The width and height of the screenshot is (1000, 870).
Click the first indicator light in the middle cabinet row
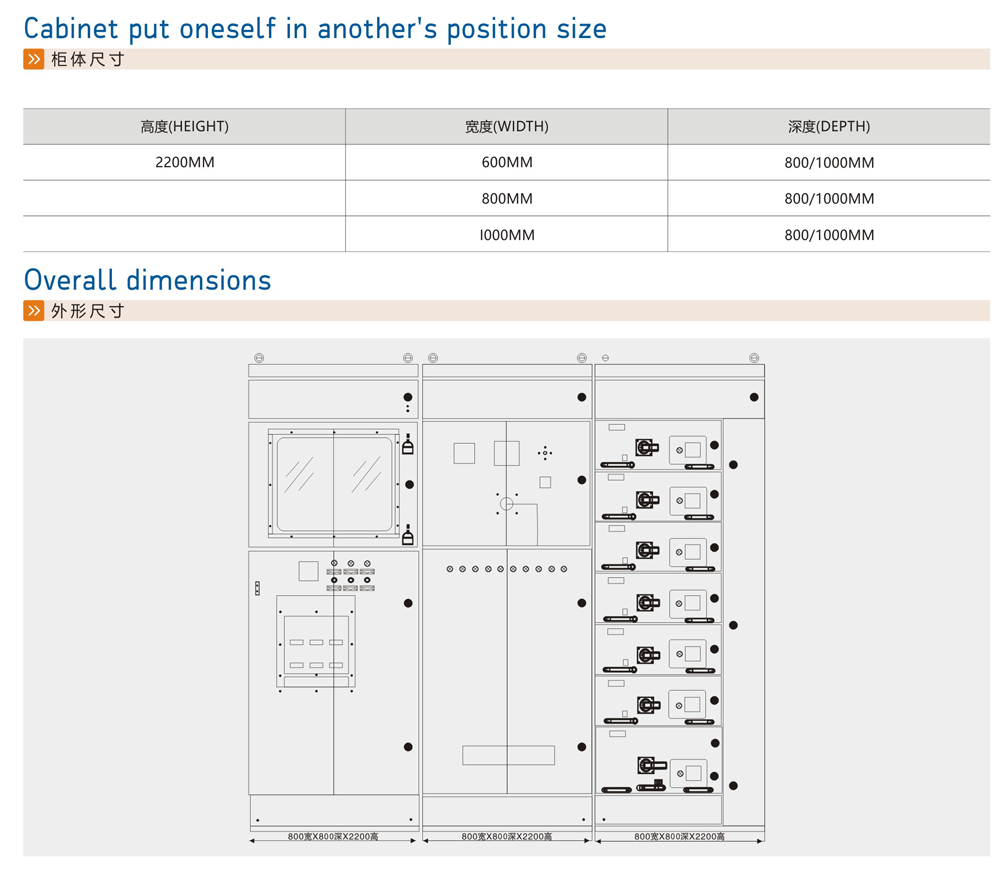pyautogui.click(x=450, y=569)
